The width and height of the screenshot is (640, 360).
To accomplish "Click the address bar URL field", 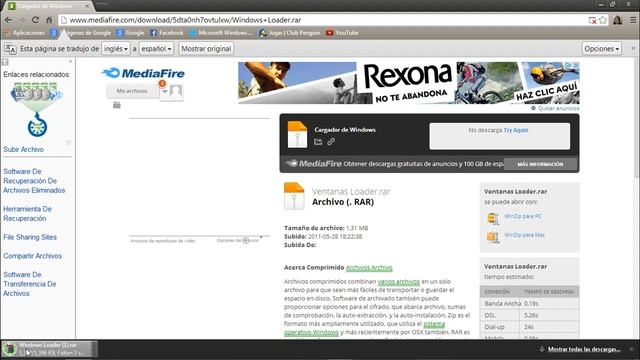I will (x=322, y=20).
